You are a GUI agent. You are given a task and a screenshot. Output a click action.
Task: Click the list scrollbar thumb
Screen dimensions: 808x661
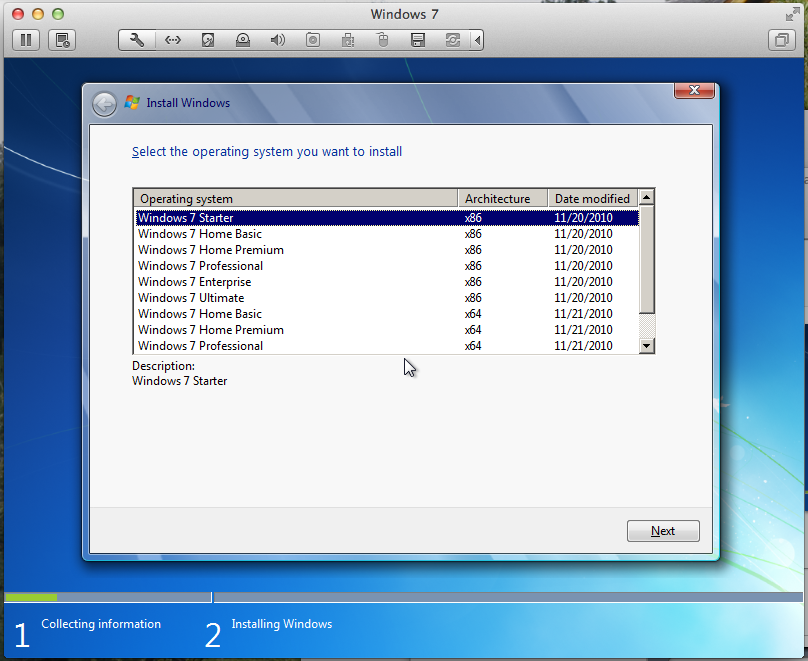click(646, 259)
